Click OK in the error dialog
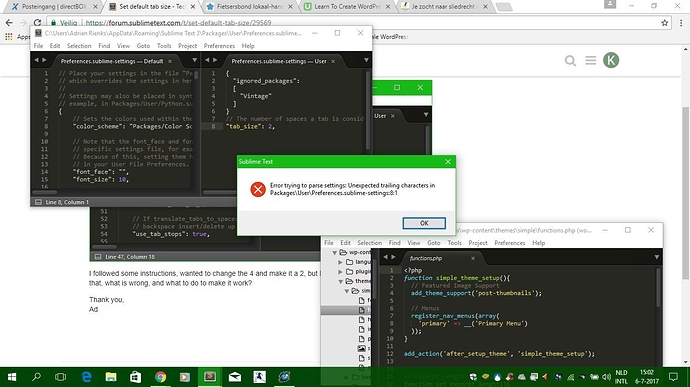This screenshot has height=387, width=690. pyautogui.click(x=424, y=223)
